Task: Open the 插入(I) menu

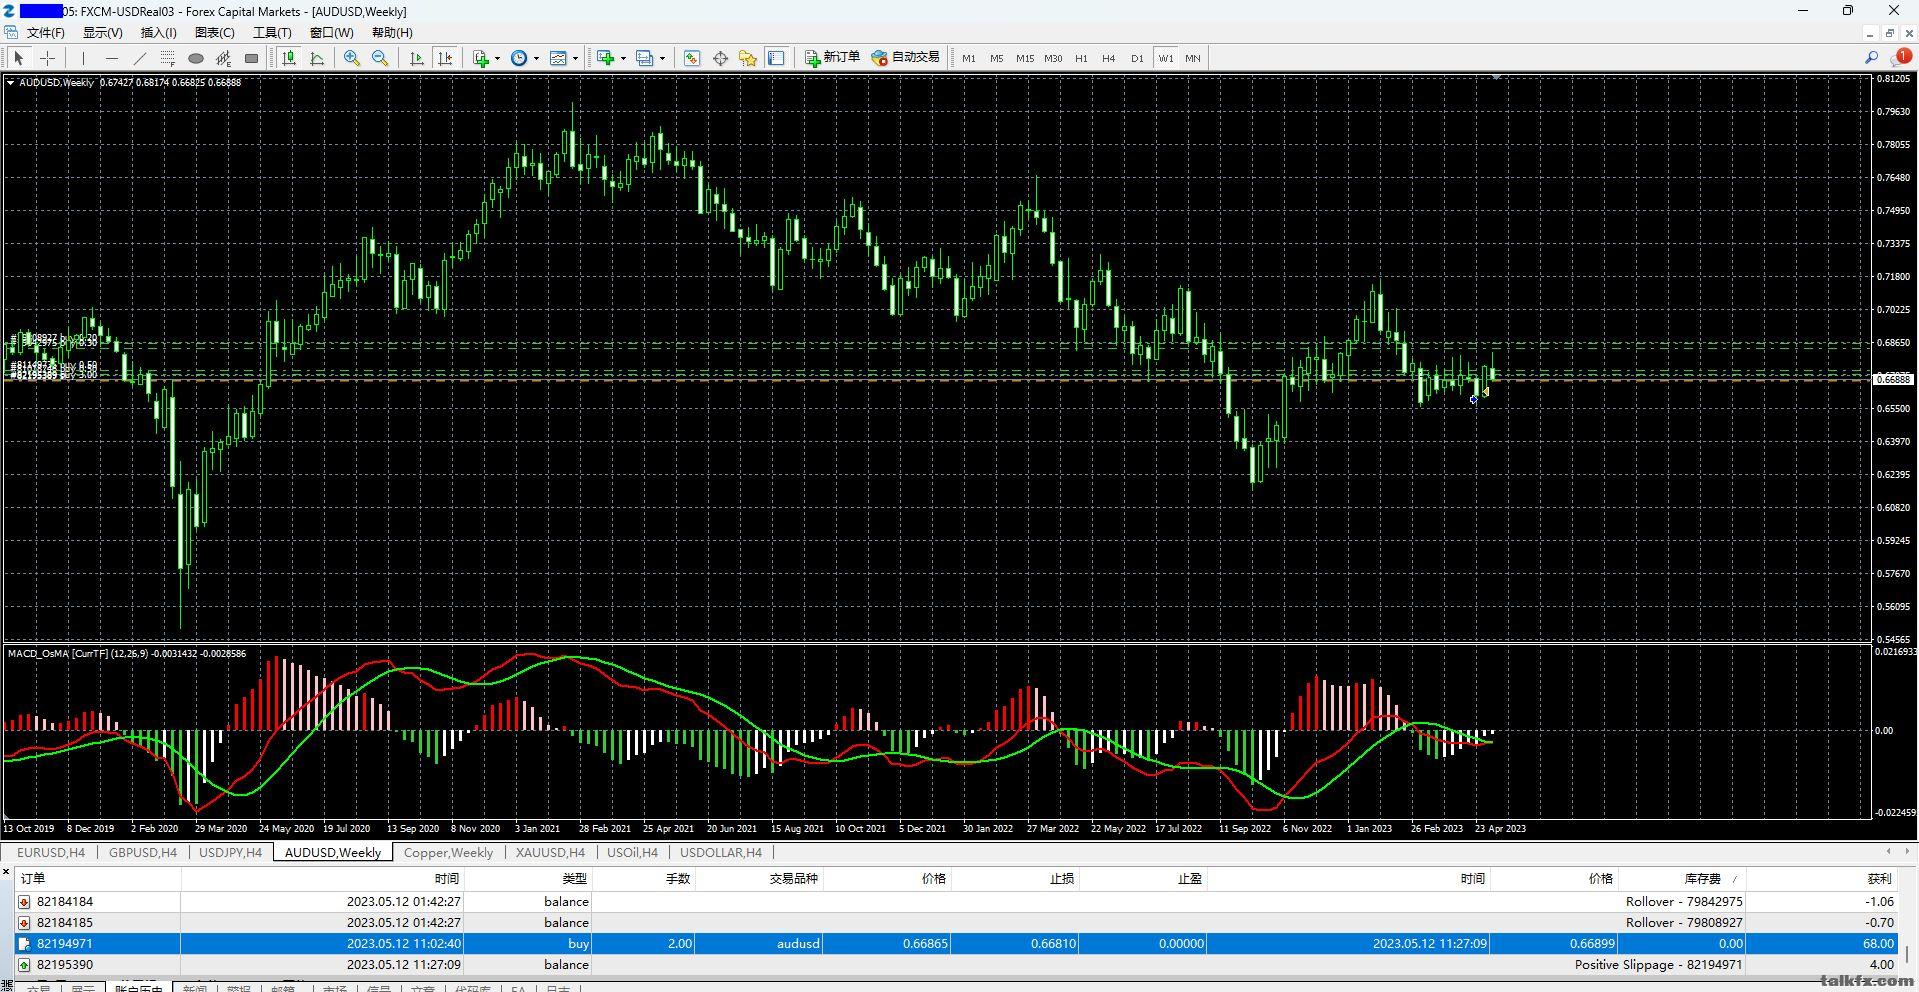Action: pos(158,32)
